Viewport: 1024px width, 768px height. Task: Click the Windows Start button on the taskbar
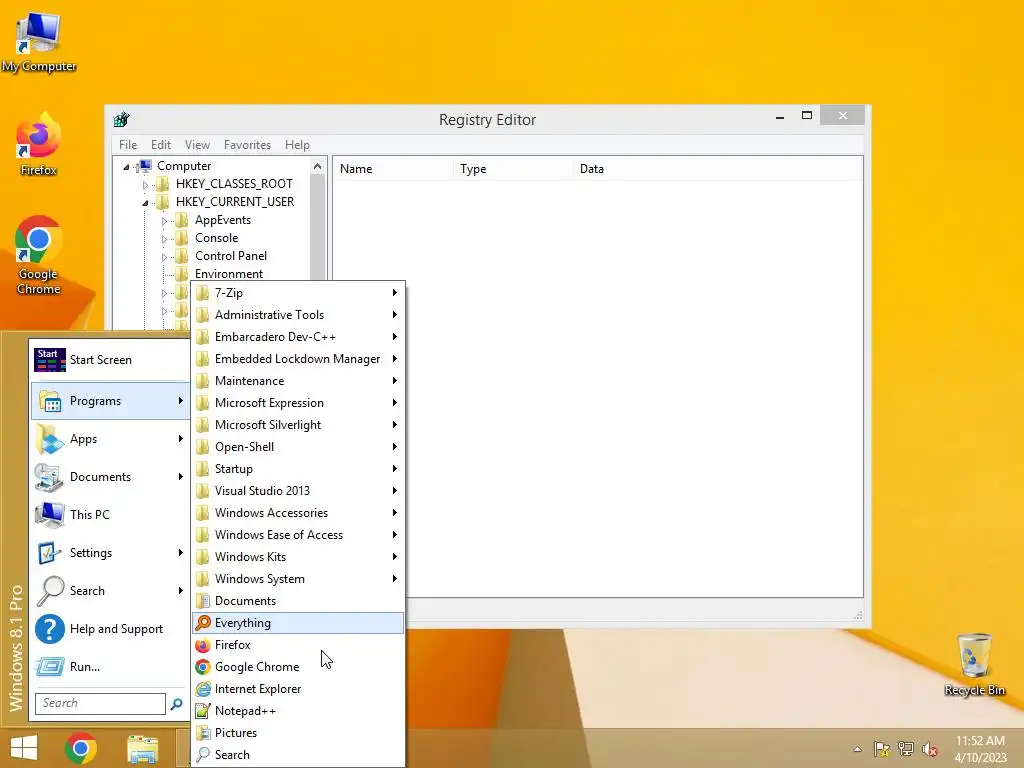(24, 748)
